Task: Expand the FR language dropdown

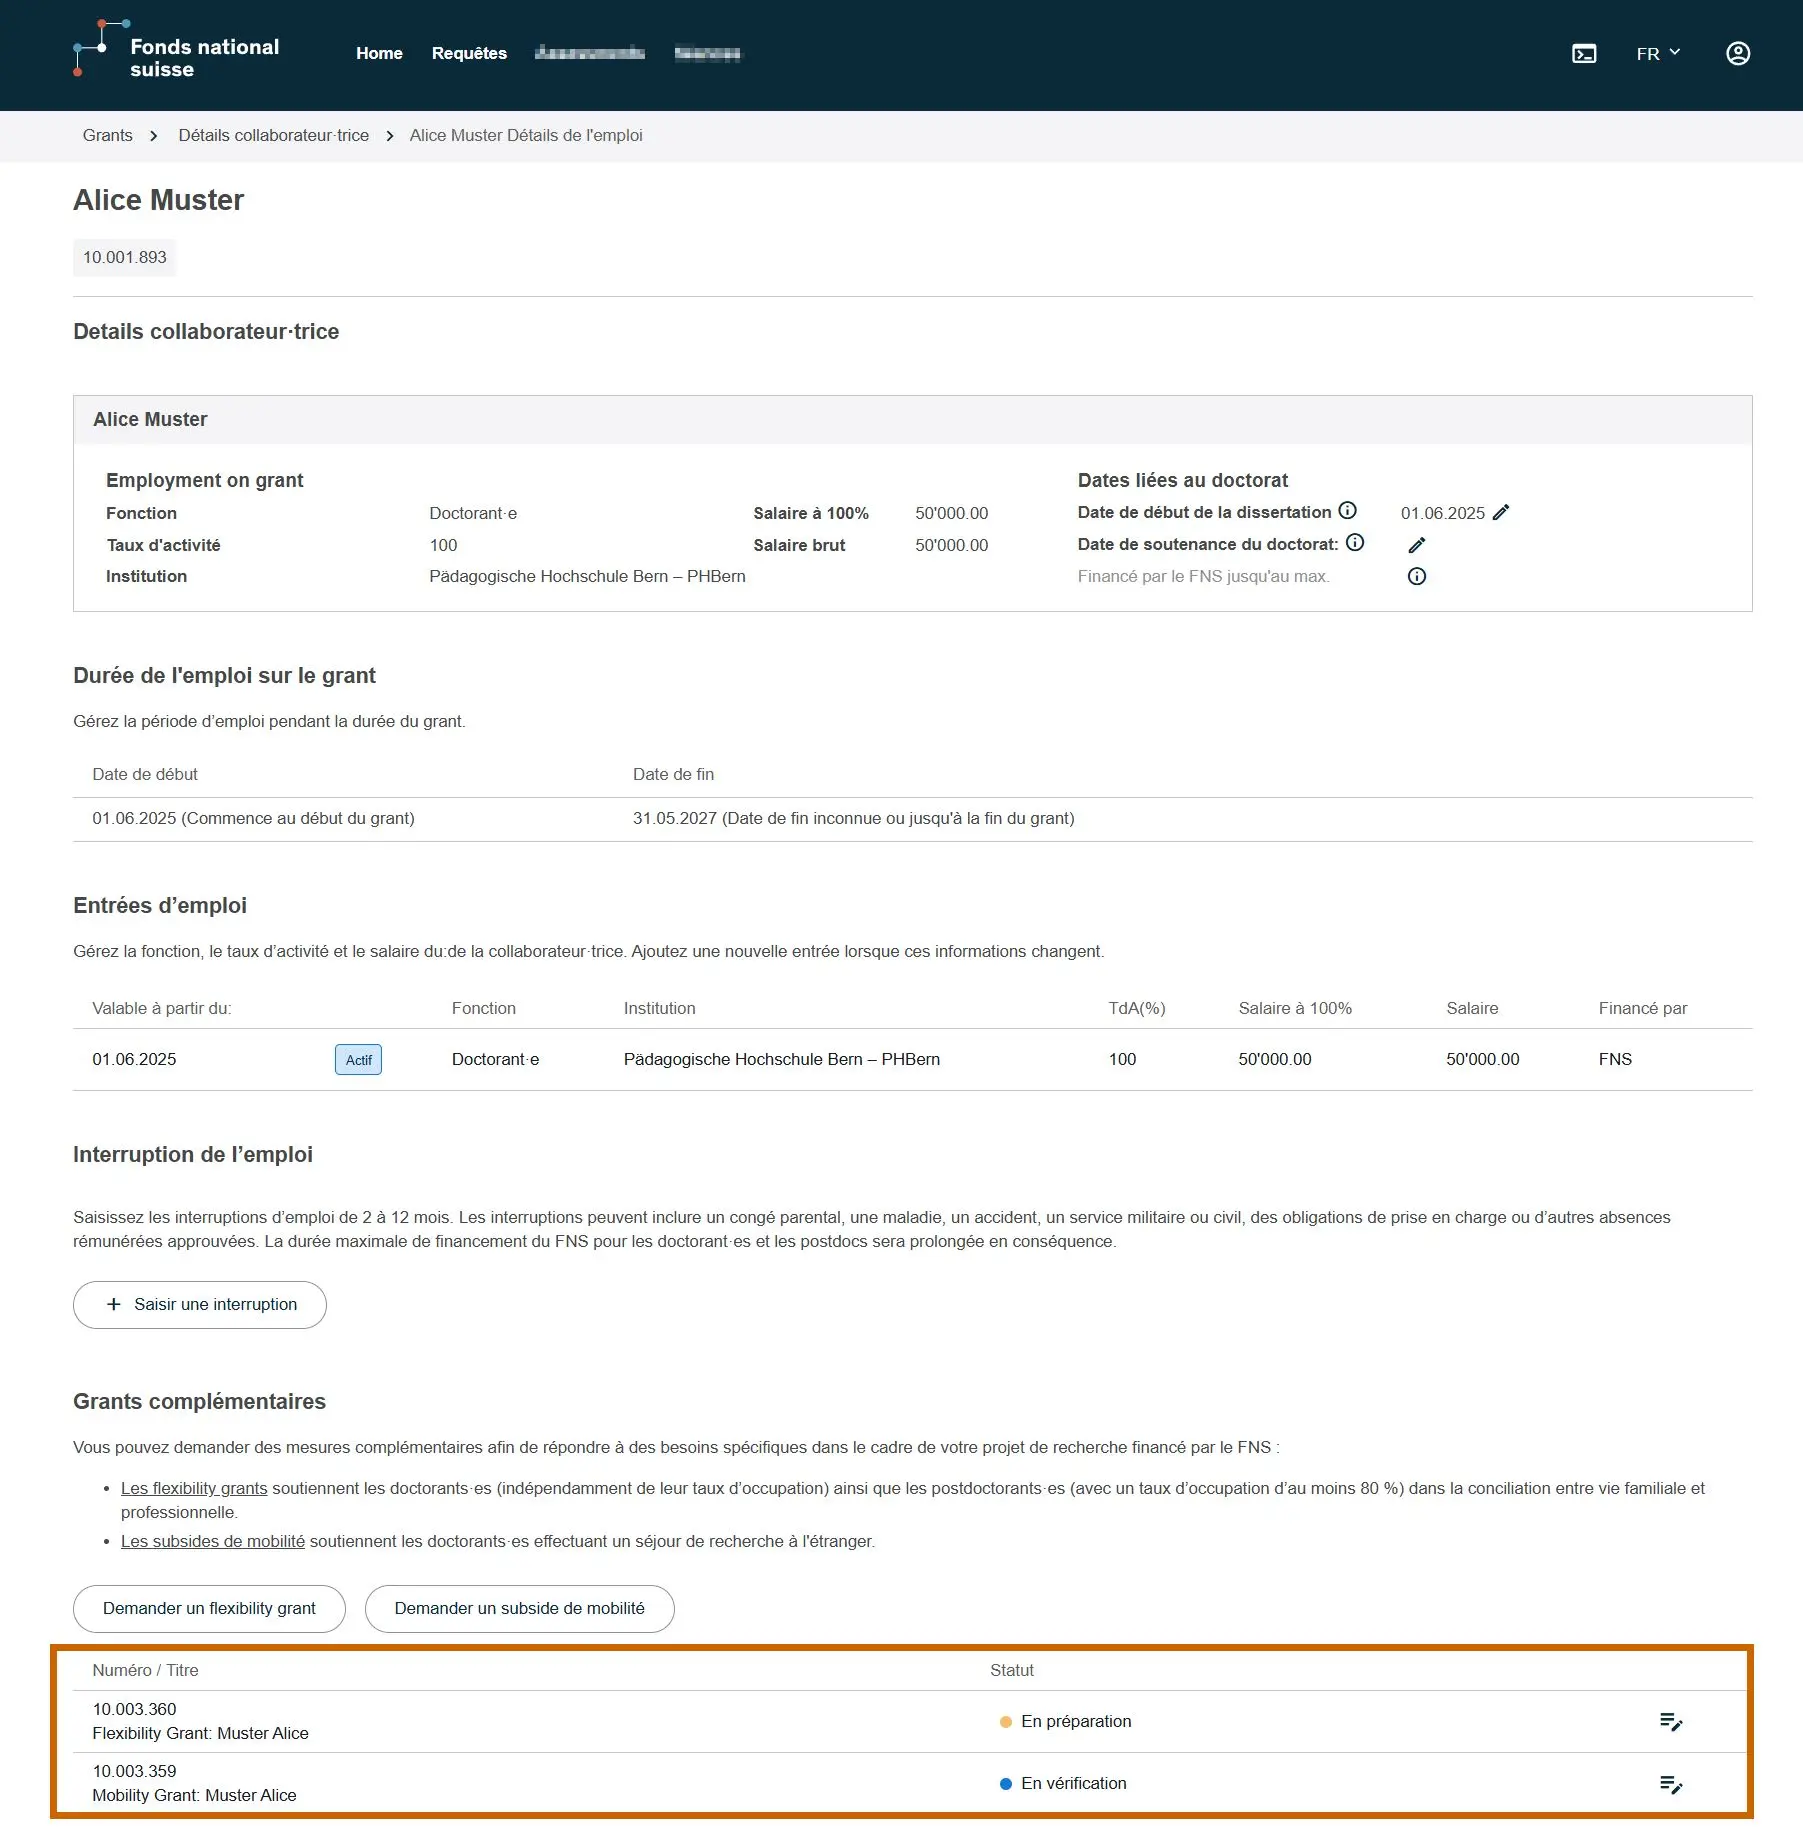Action: [x=1658, y=54]
